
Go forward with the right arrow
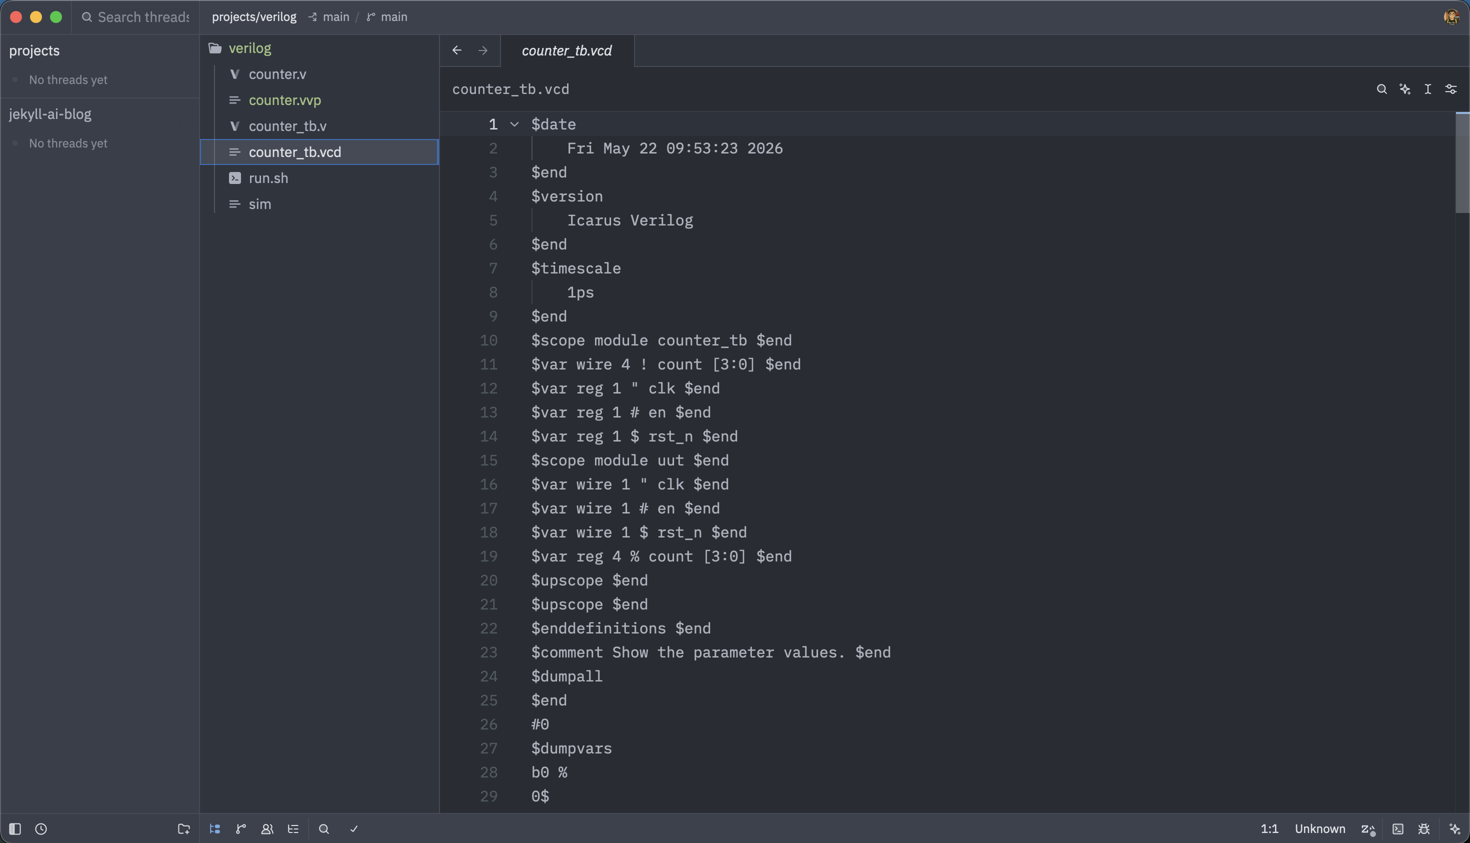coord(483,50)
